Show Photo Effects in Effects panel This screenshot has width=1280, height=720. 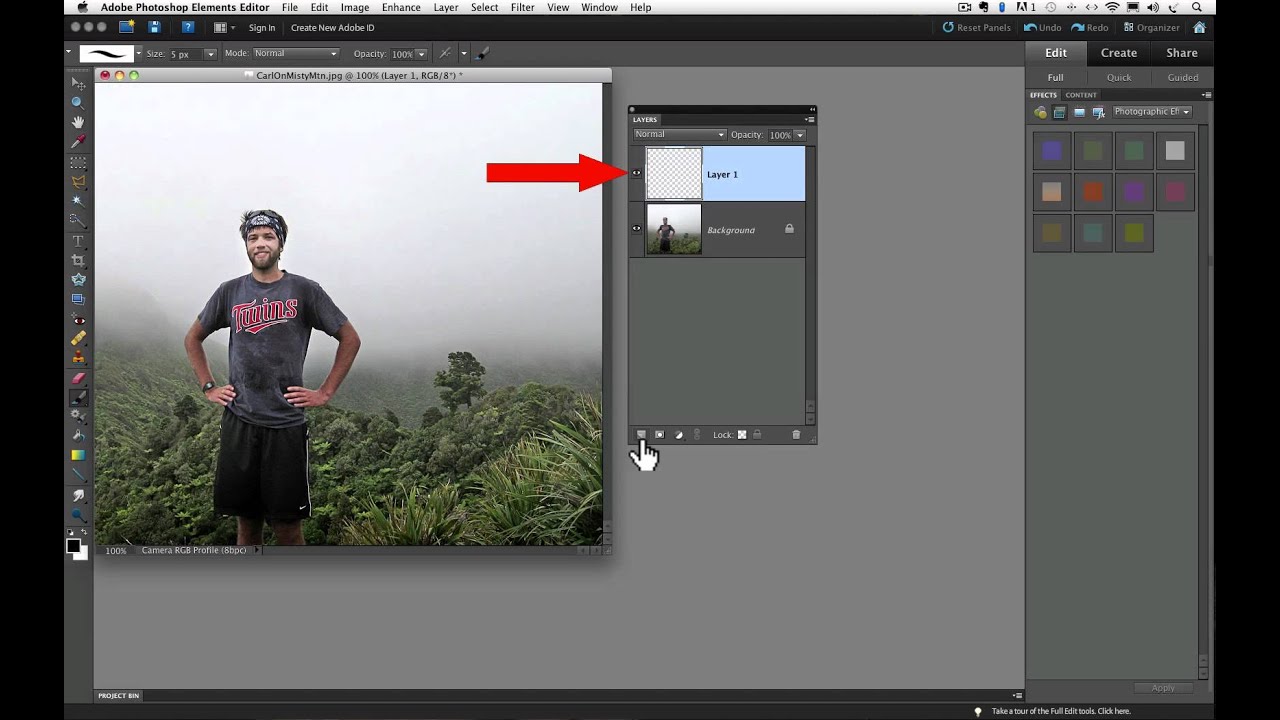(x=1079, y=112)
